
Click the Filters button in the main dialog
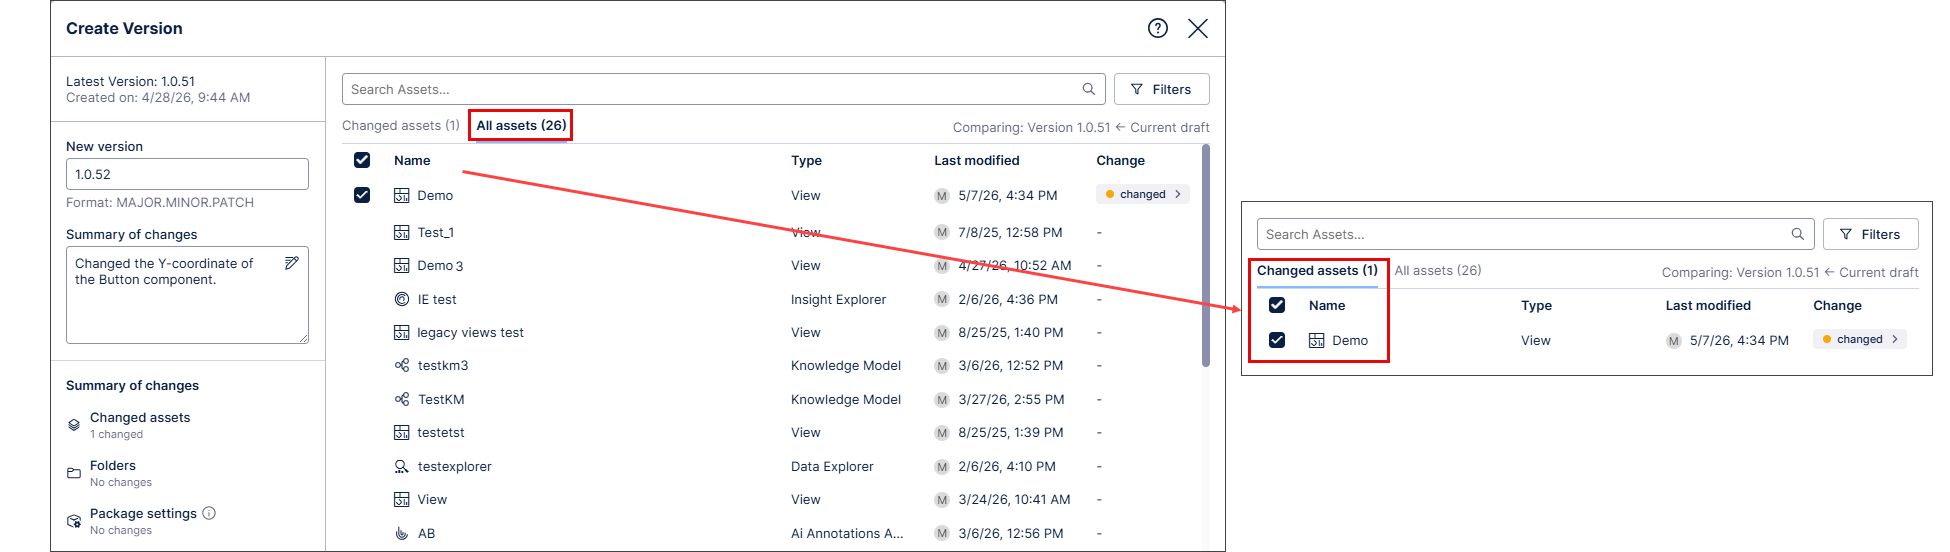click(x=1162, y=89)
